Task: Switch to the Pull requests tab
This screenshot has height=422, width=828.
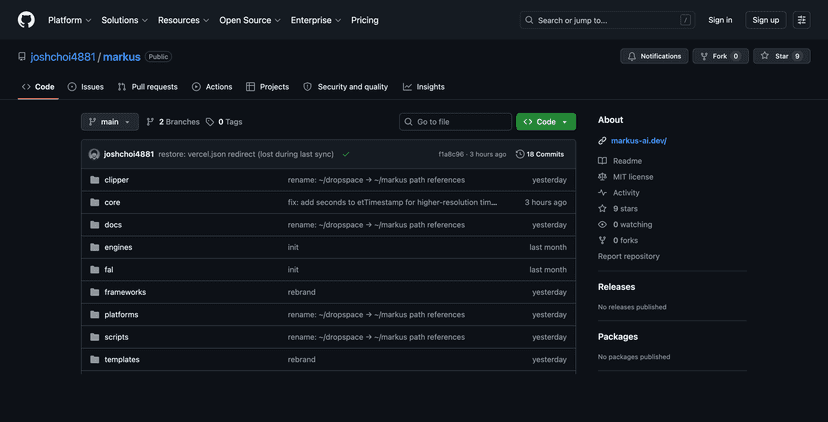Action: 148,87
